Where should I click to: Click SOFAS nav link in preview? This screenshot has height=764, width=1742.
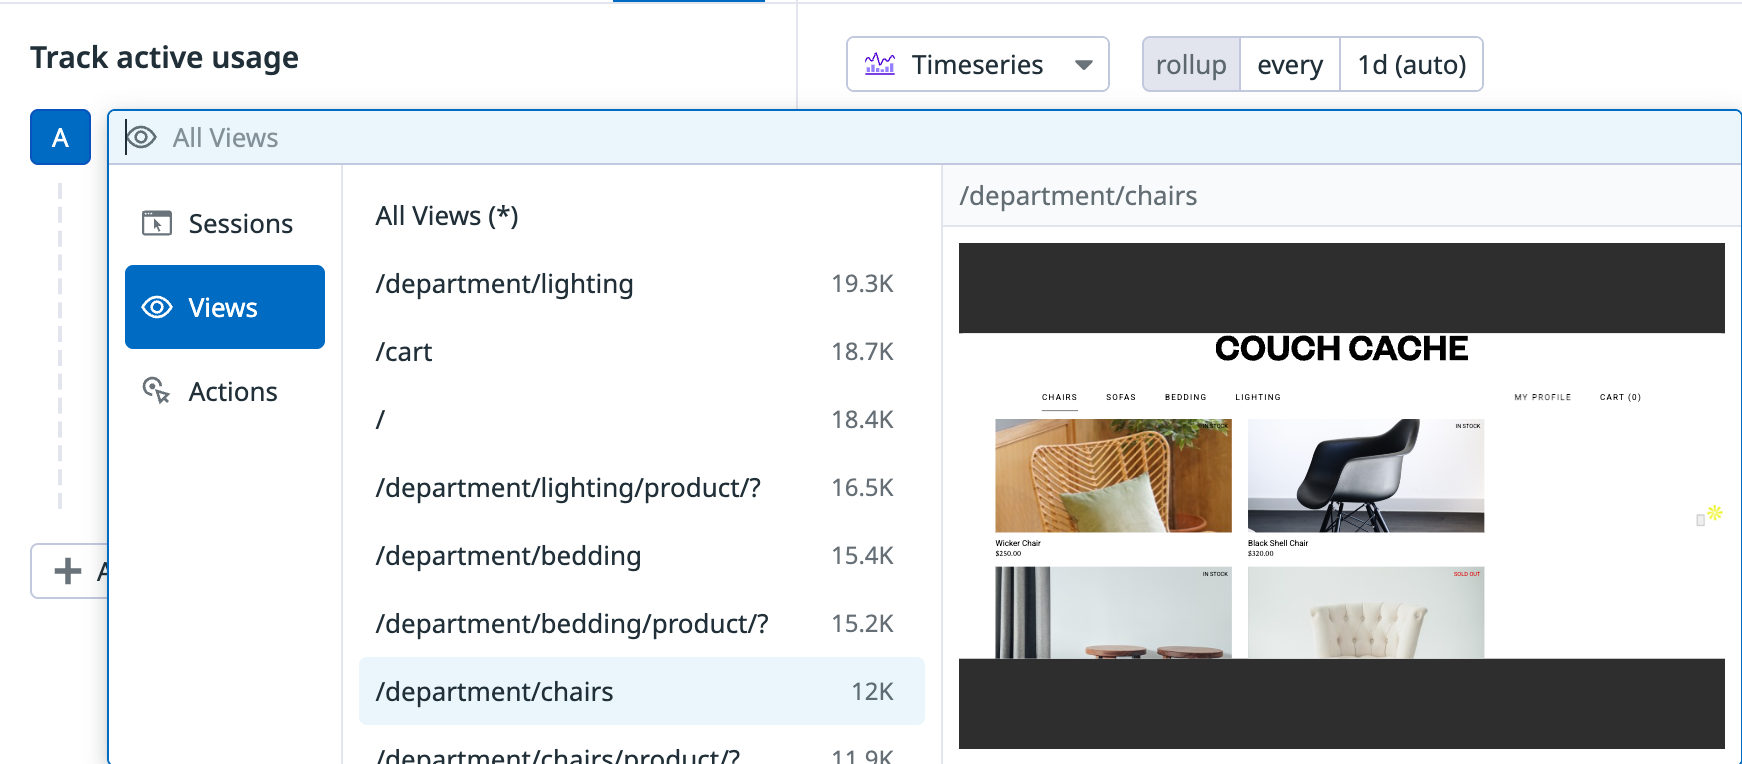1121,397
